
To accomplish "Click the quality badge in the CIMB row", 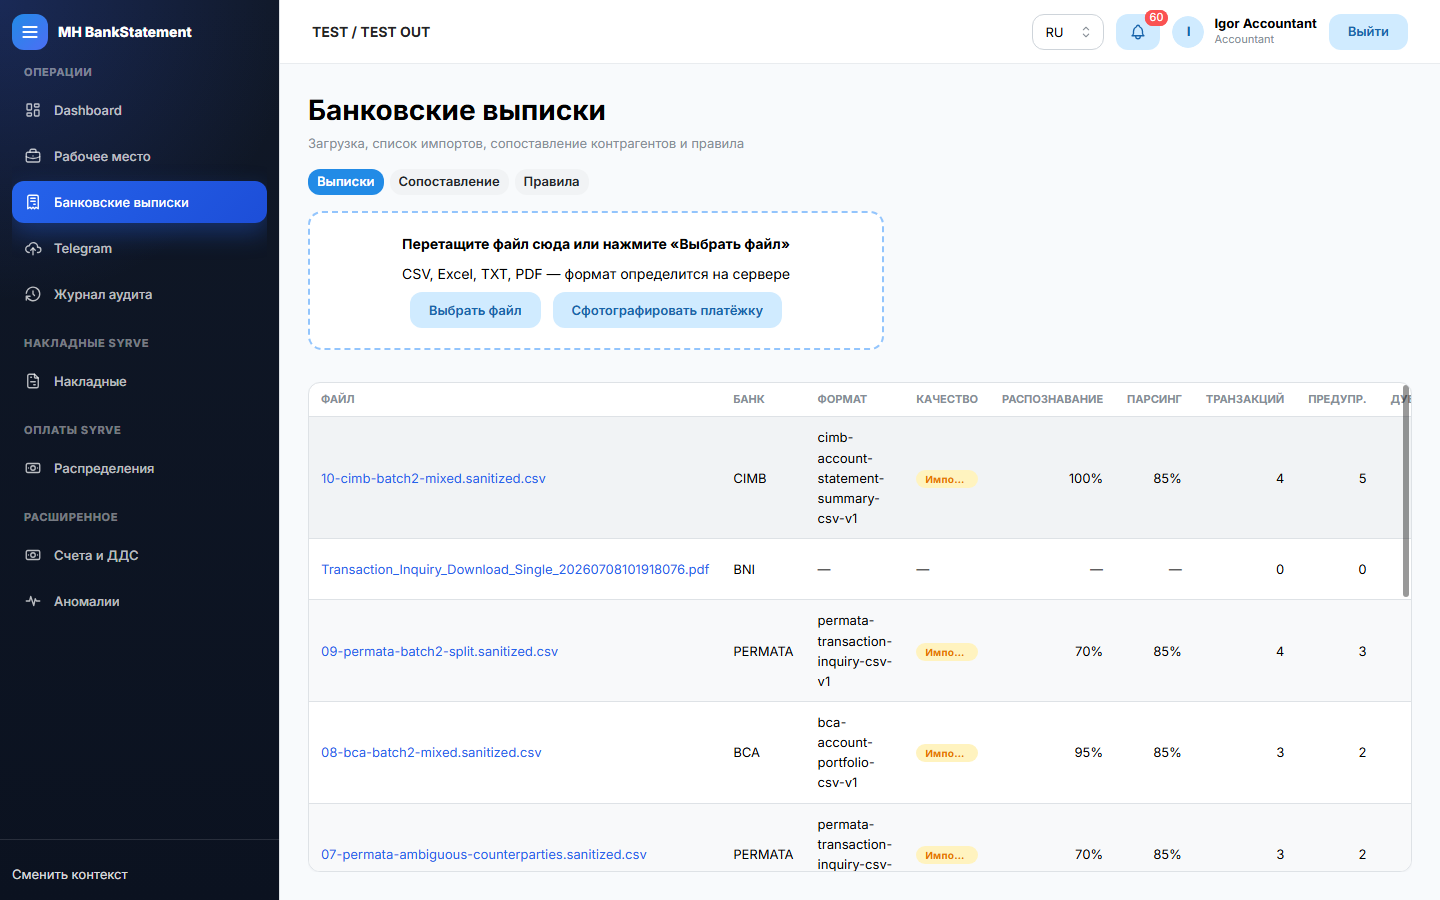I will pyautogui.click(x=946, y=479).
